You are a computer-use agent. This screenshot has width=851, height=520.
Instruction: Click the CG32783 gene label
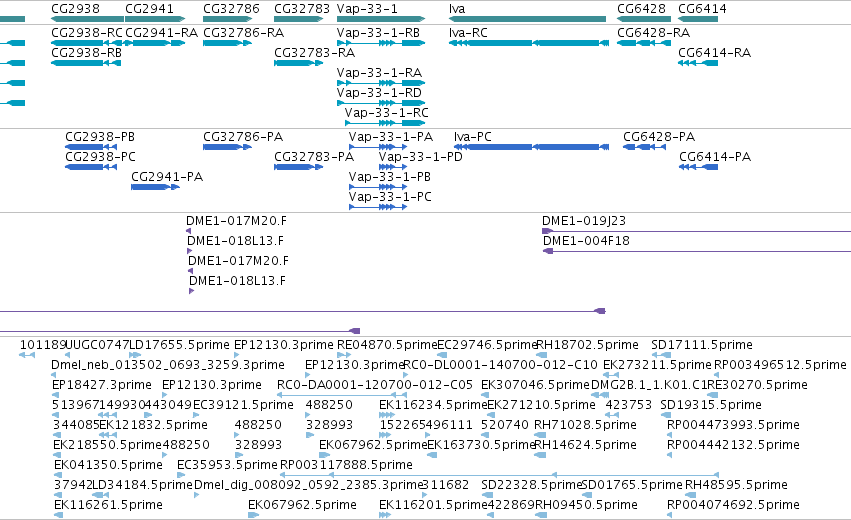click(x=302, y=9)
